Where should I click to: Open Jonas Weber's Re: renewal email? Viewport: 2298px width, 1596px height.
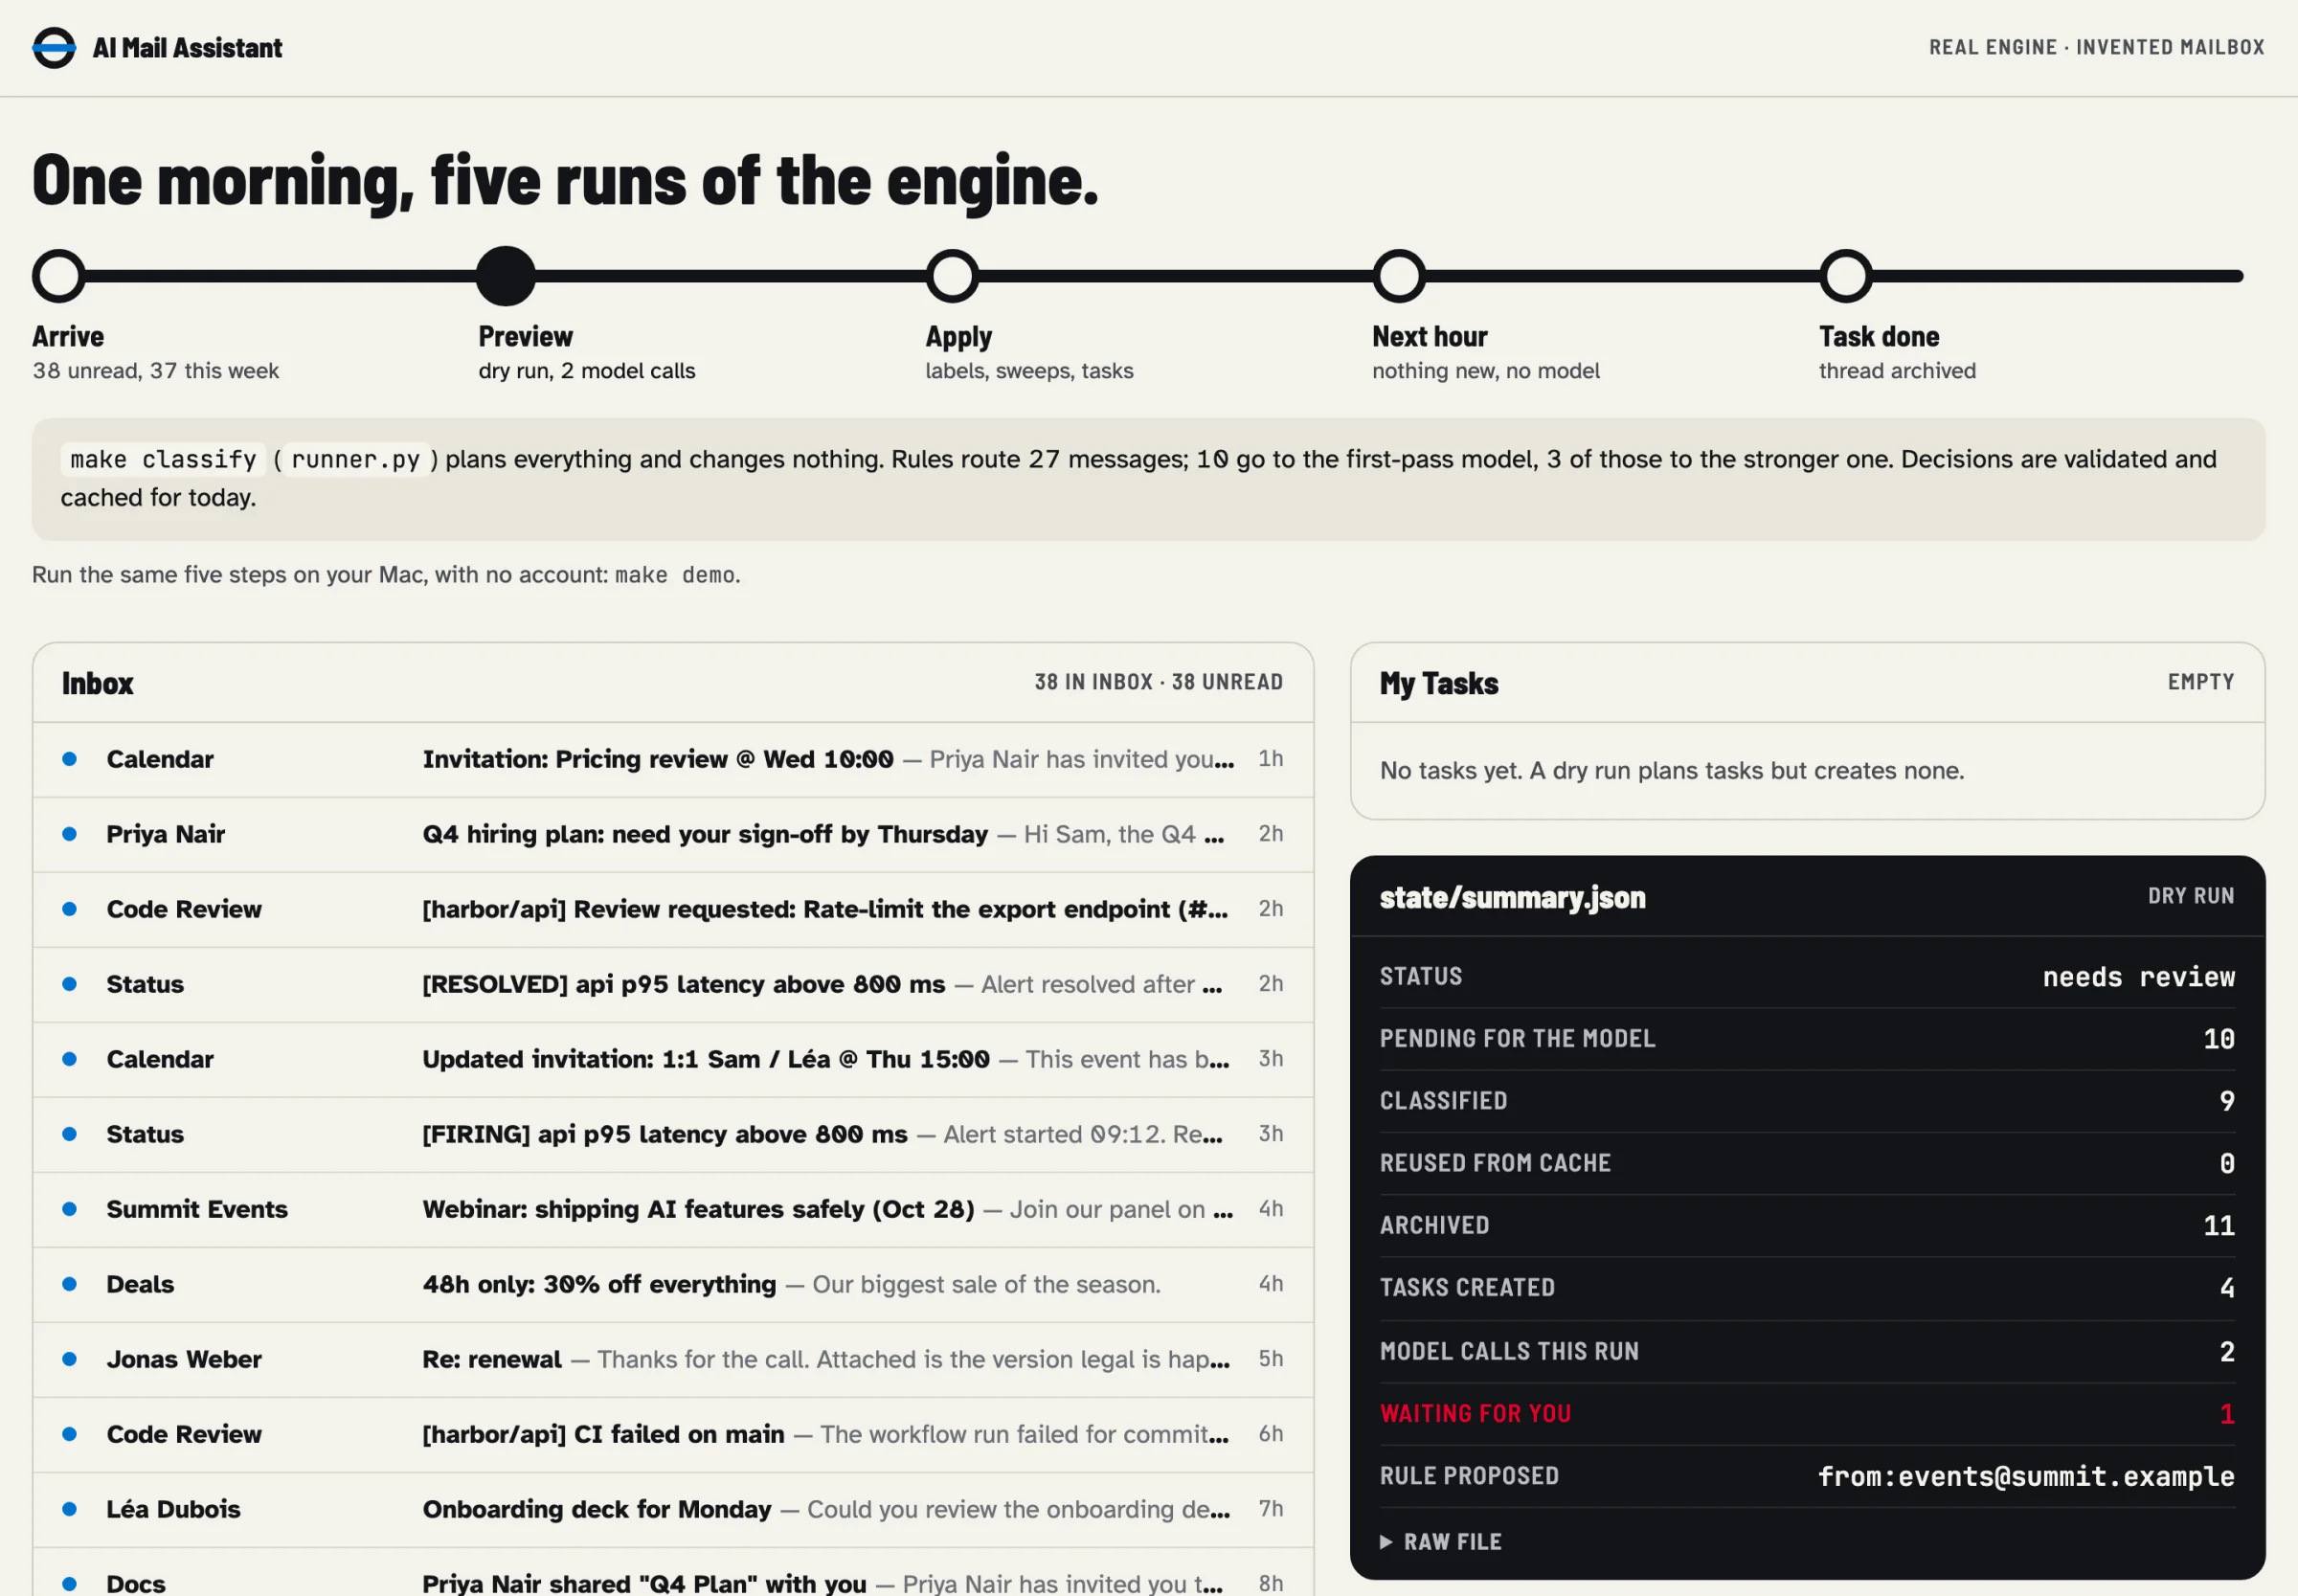(673, 1359)
